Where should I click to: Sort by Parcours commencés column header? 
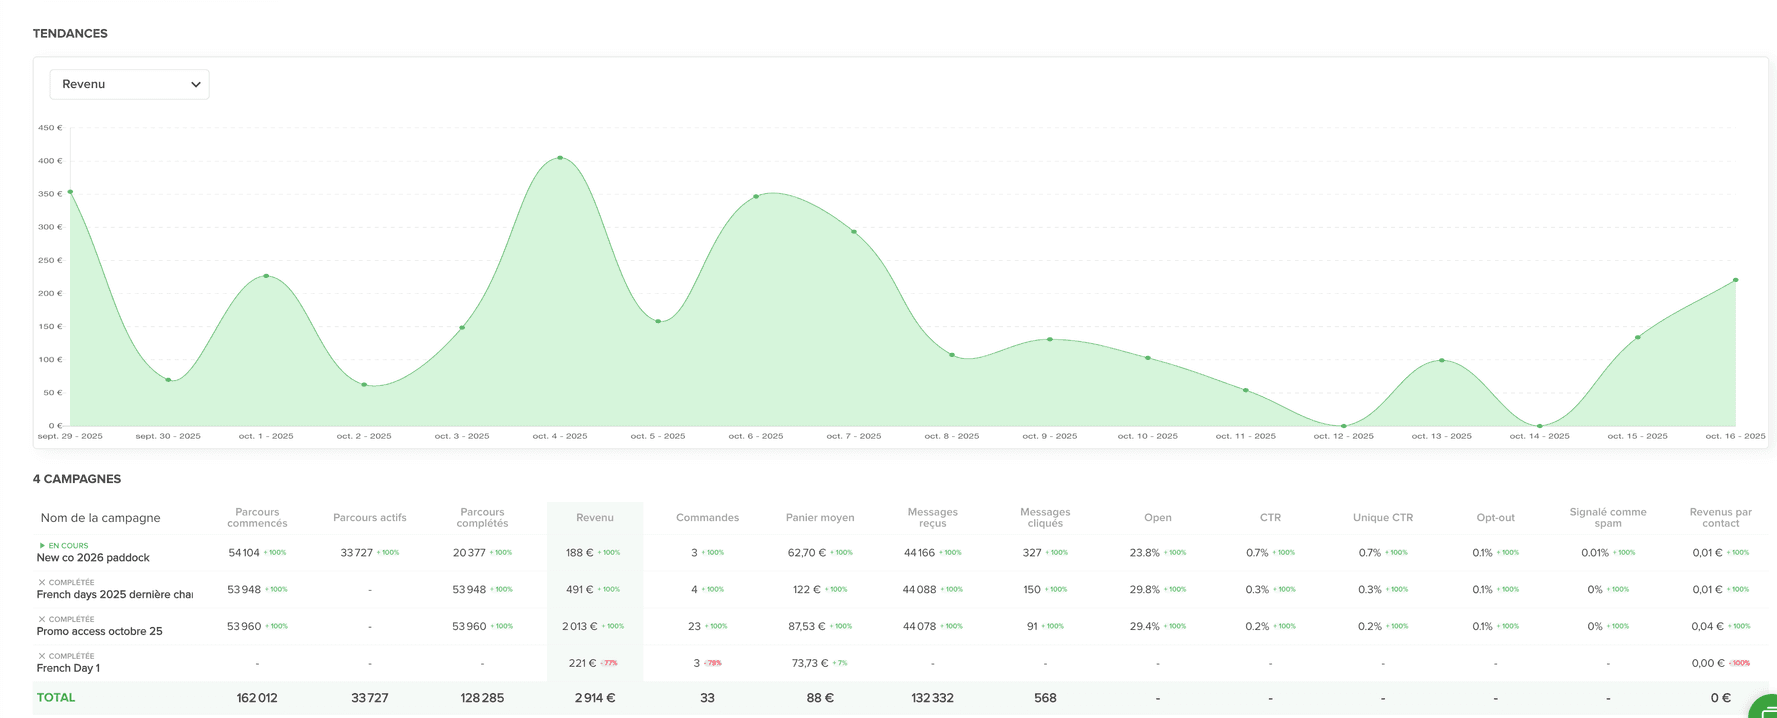pyautogui.click(x=257, y=518)
